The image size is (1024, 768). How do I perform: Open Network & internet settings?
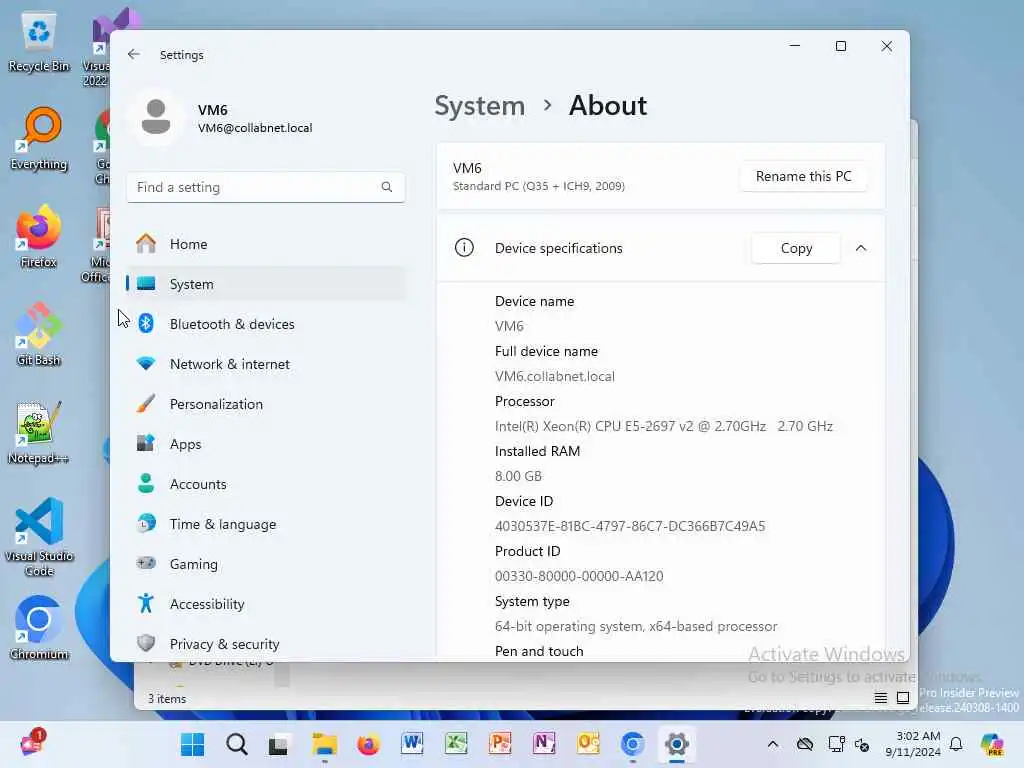point(266,364)
